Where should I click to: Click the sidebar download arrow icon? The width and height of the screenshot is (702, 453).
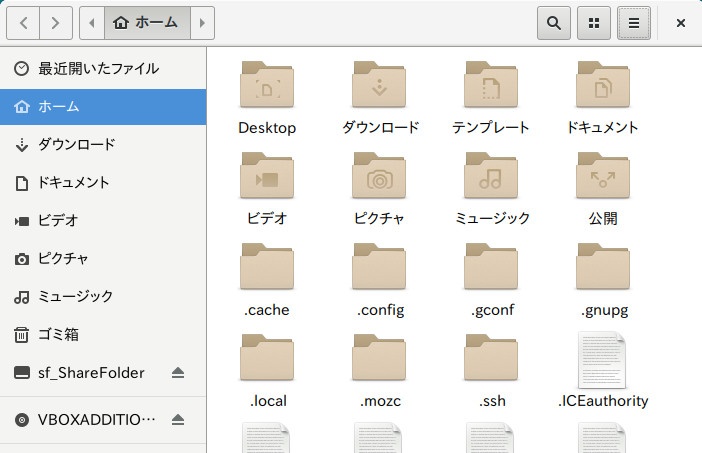tap(21, 145)
